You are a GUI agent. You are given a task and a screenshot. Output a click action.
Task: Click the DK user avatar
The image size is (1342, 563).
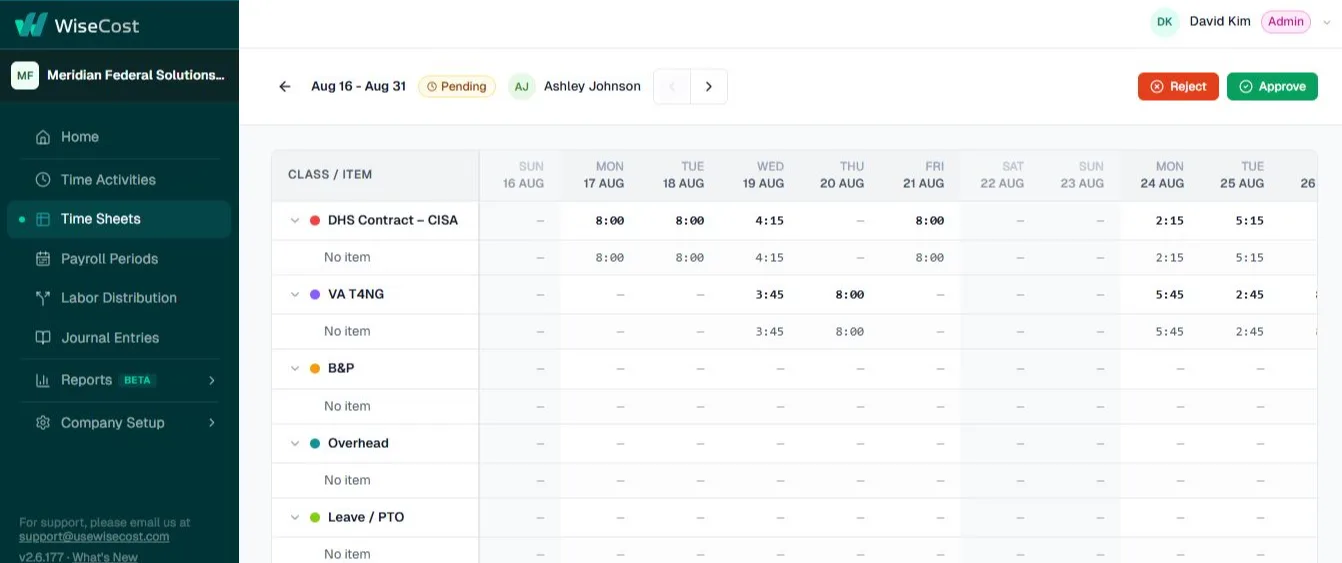1165,22
